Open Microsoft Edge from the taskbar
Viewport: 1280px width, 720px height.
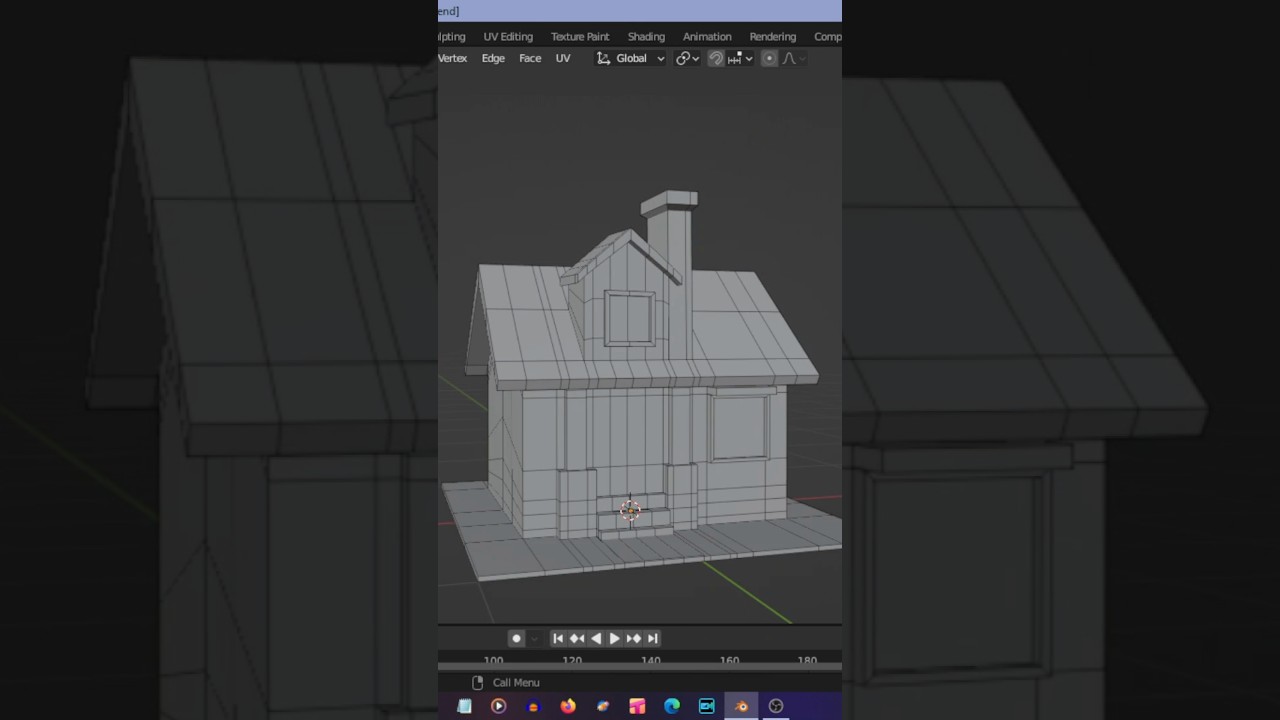[672, 706]
